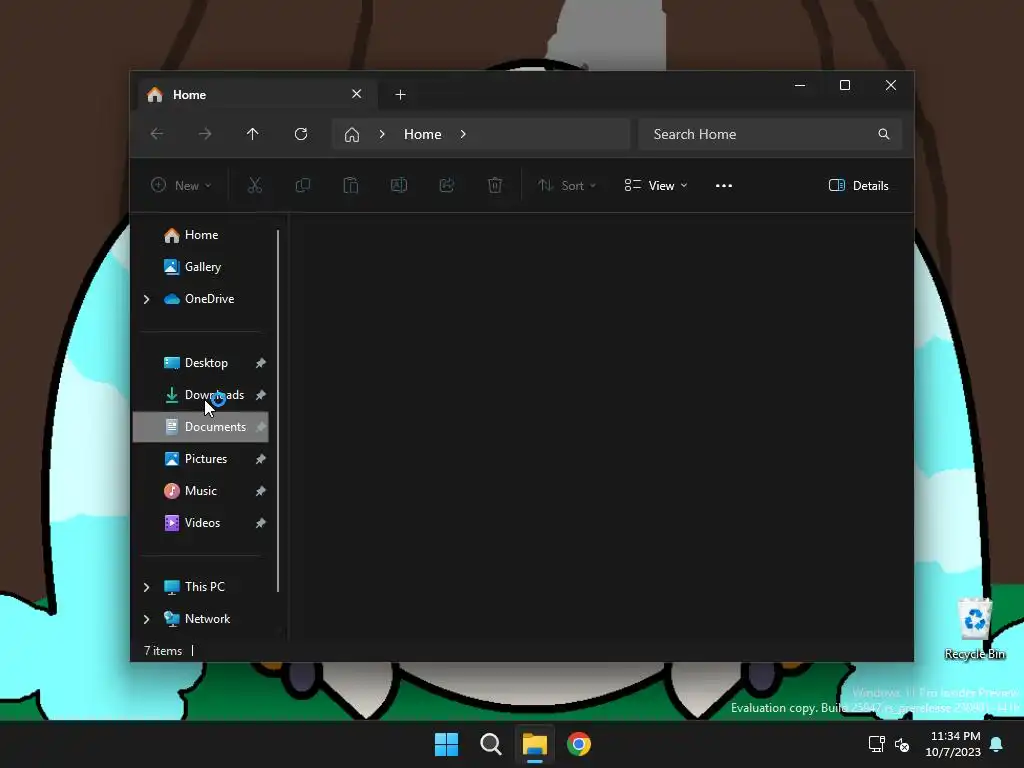The width and height of the screenshot is (1024, 768).
Task: Expand the This PC tree node
Action: pyautogui.click(x=146, y=587)
